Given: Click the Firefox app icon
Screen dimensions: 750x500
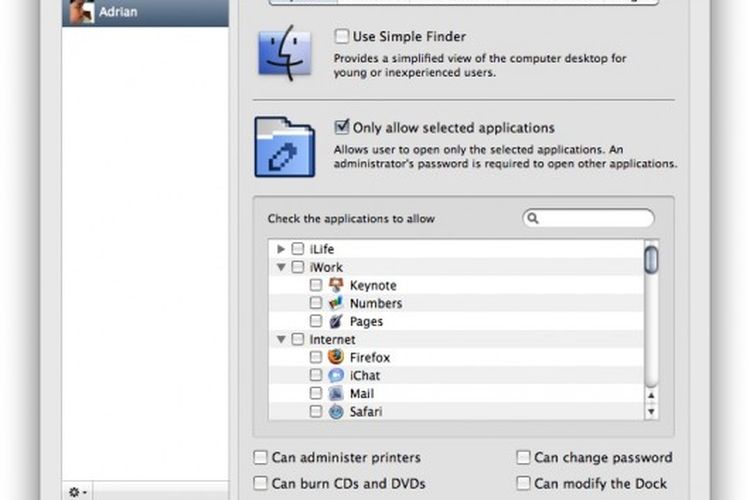Looking at the screenshot, I should pyautogui.click(x=336, y=357).
